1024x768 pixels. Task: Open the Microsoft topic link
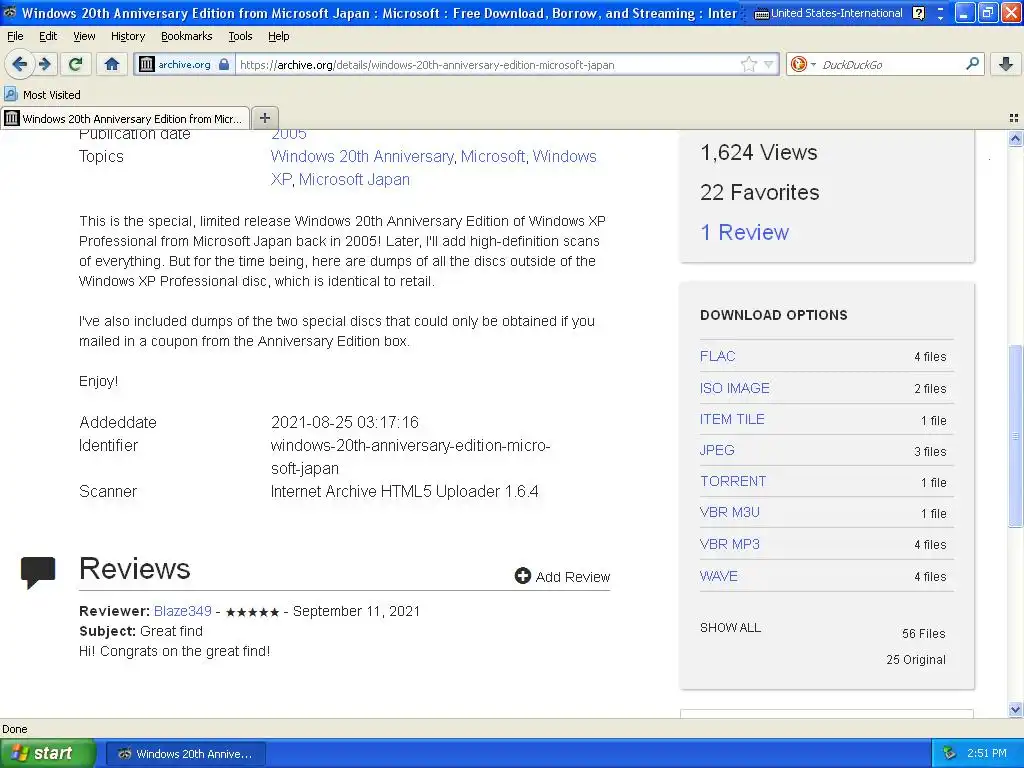click(x=492, y=157)
